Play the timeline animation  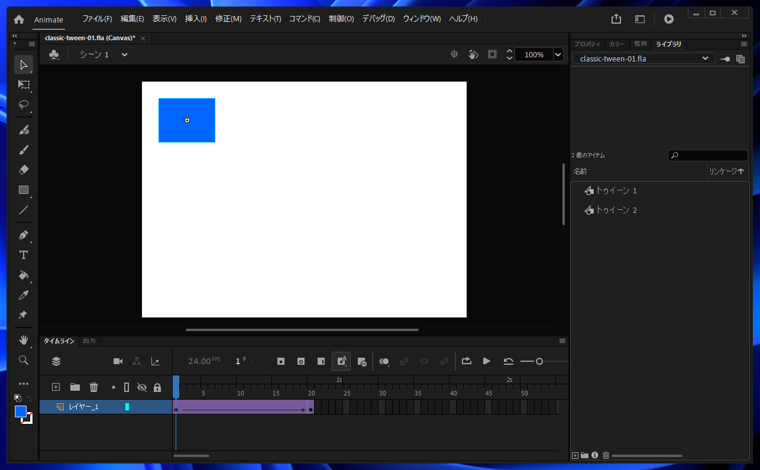pyautogui.click(x=487, y=361)
